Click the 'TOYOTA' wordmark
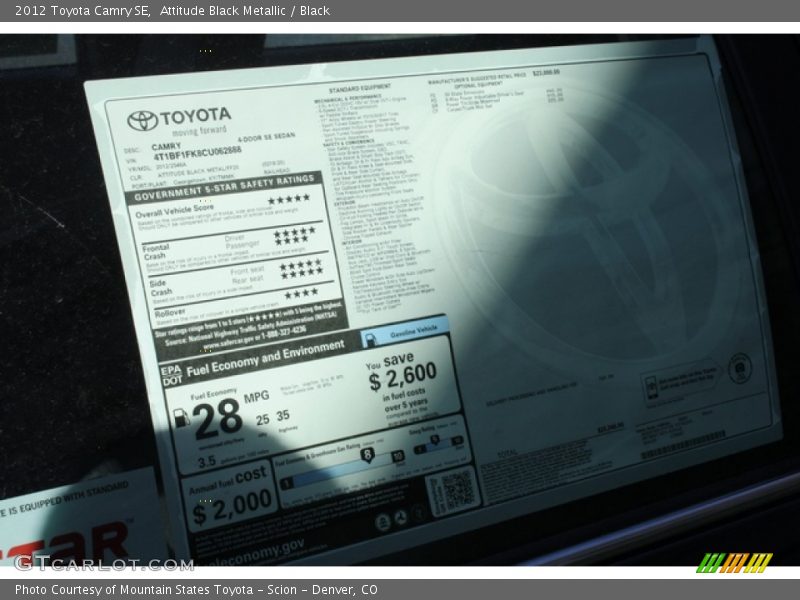The width and height of the screenshot is (800, 600). [x=195, y=116]
